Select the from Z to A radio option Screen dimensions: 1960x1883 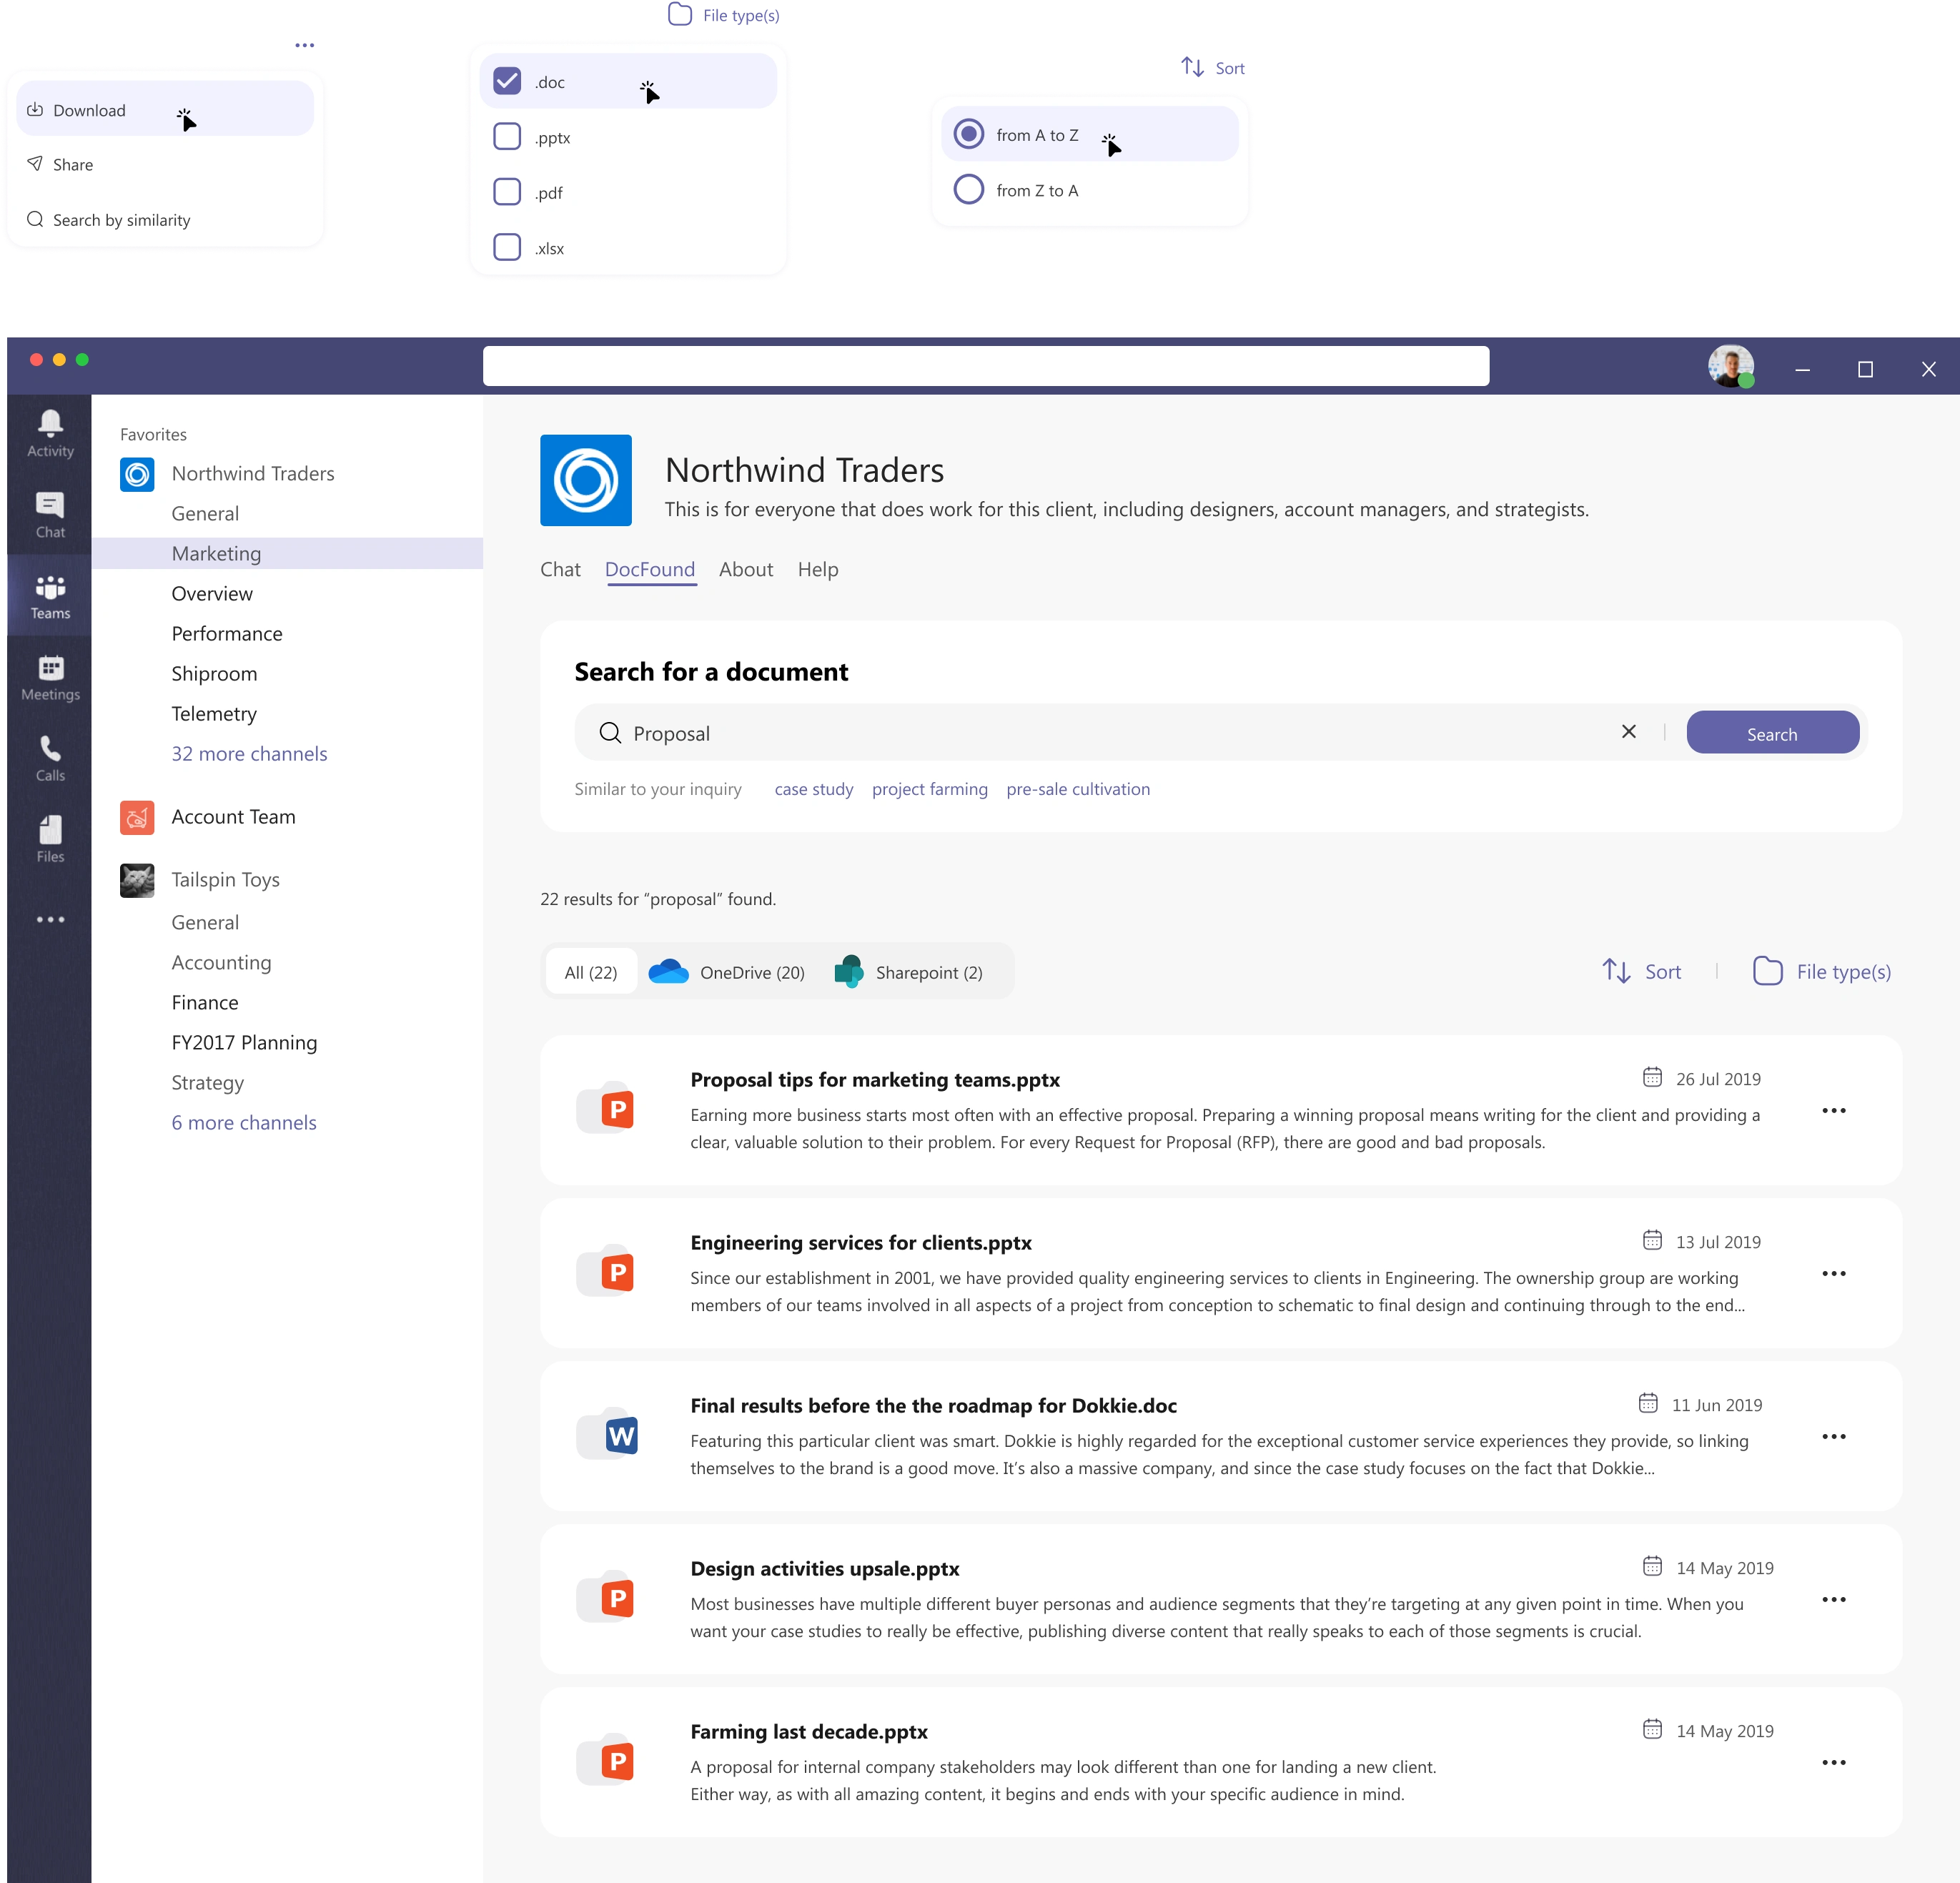tap(968, 190)
